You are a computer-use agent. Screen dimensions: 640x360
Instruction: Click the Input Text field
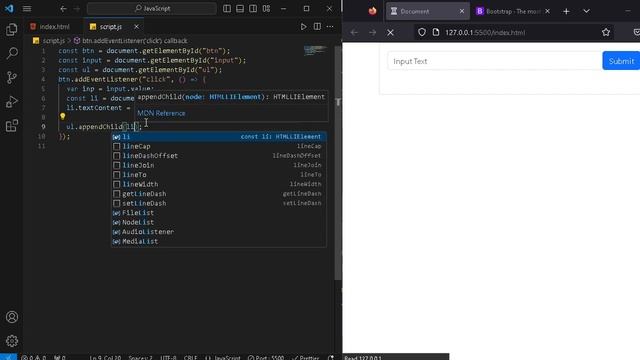point(495,61)
